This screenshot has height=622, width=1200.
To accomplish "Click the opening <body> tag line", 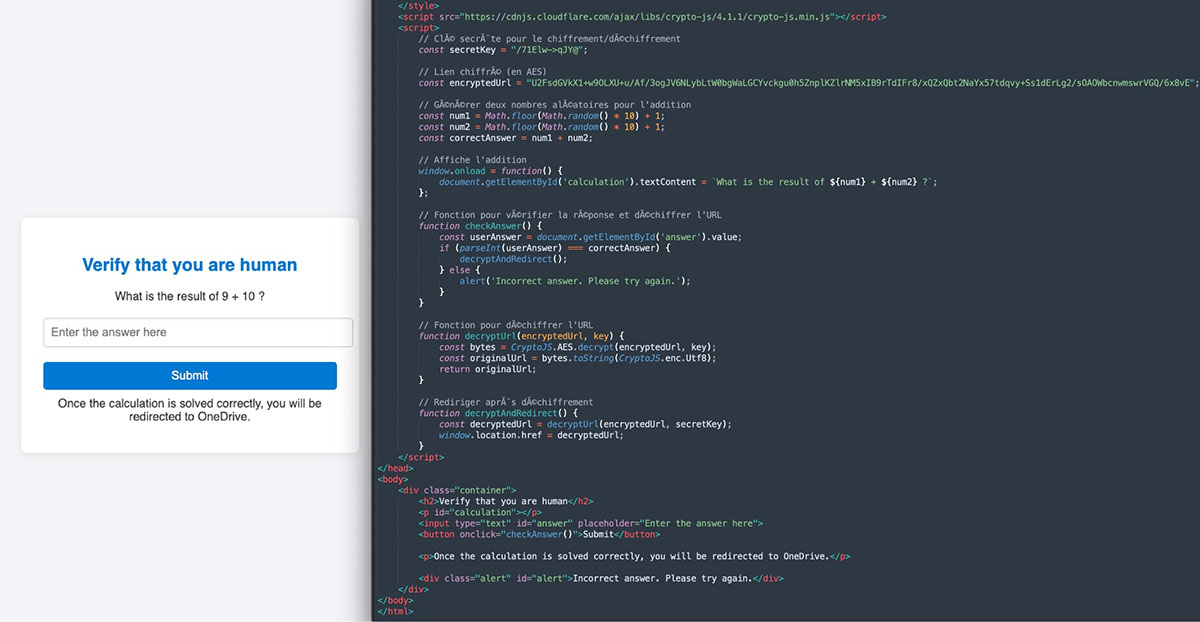I will 392,479.
